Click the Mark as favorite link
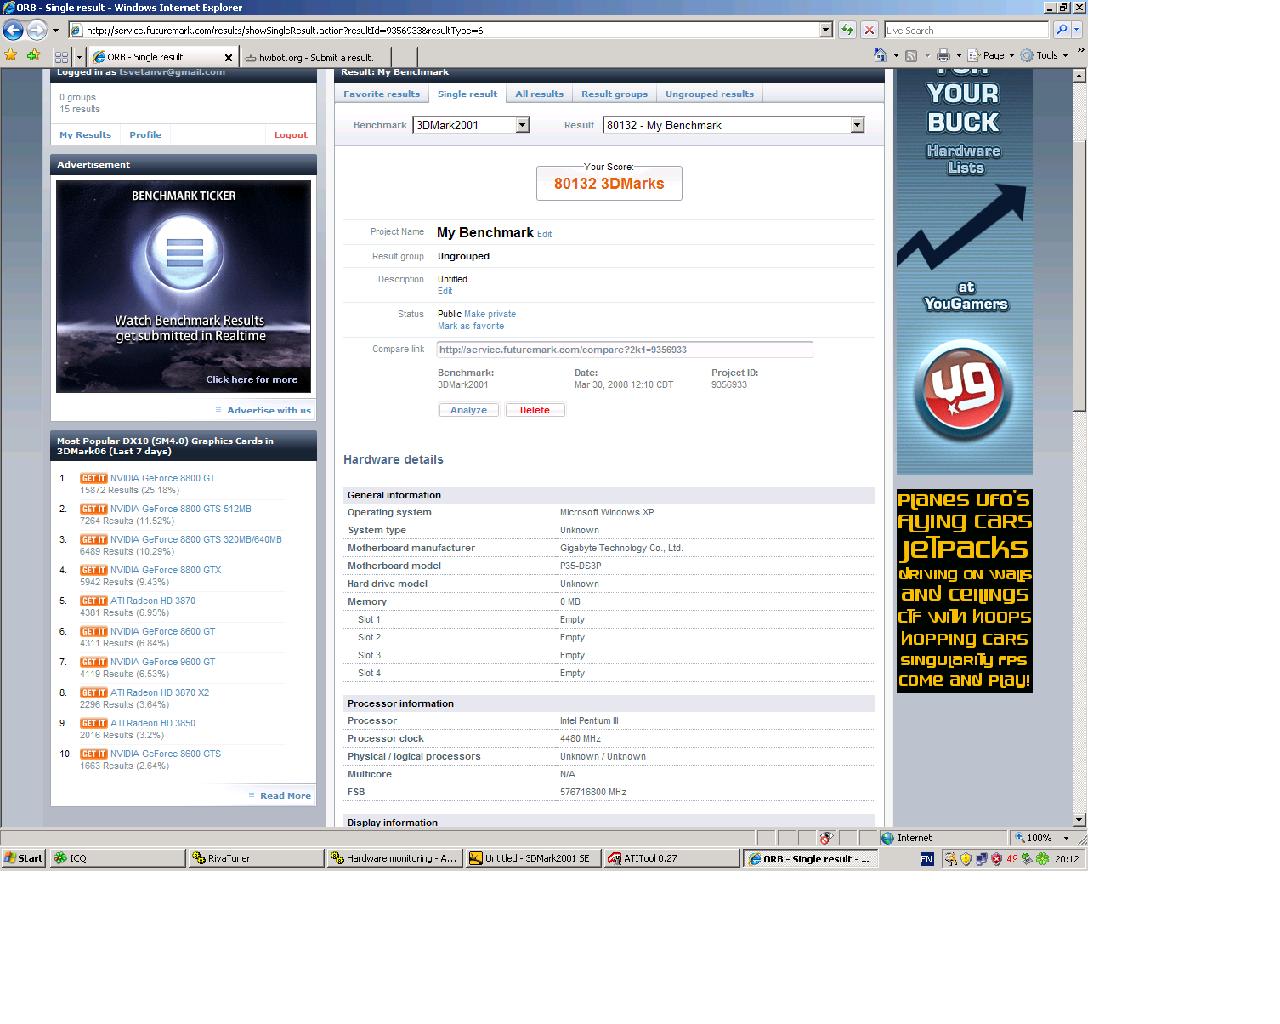The image size is (1280, 1024). tap(471, 326)
